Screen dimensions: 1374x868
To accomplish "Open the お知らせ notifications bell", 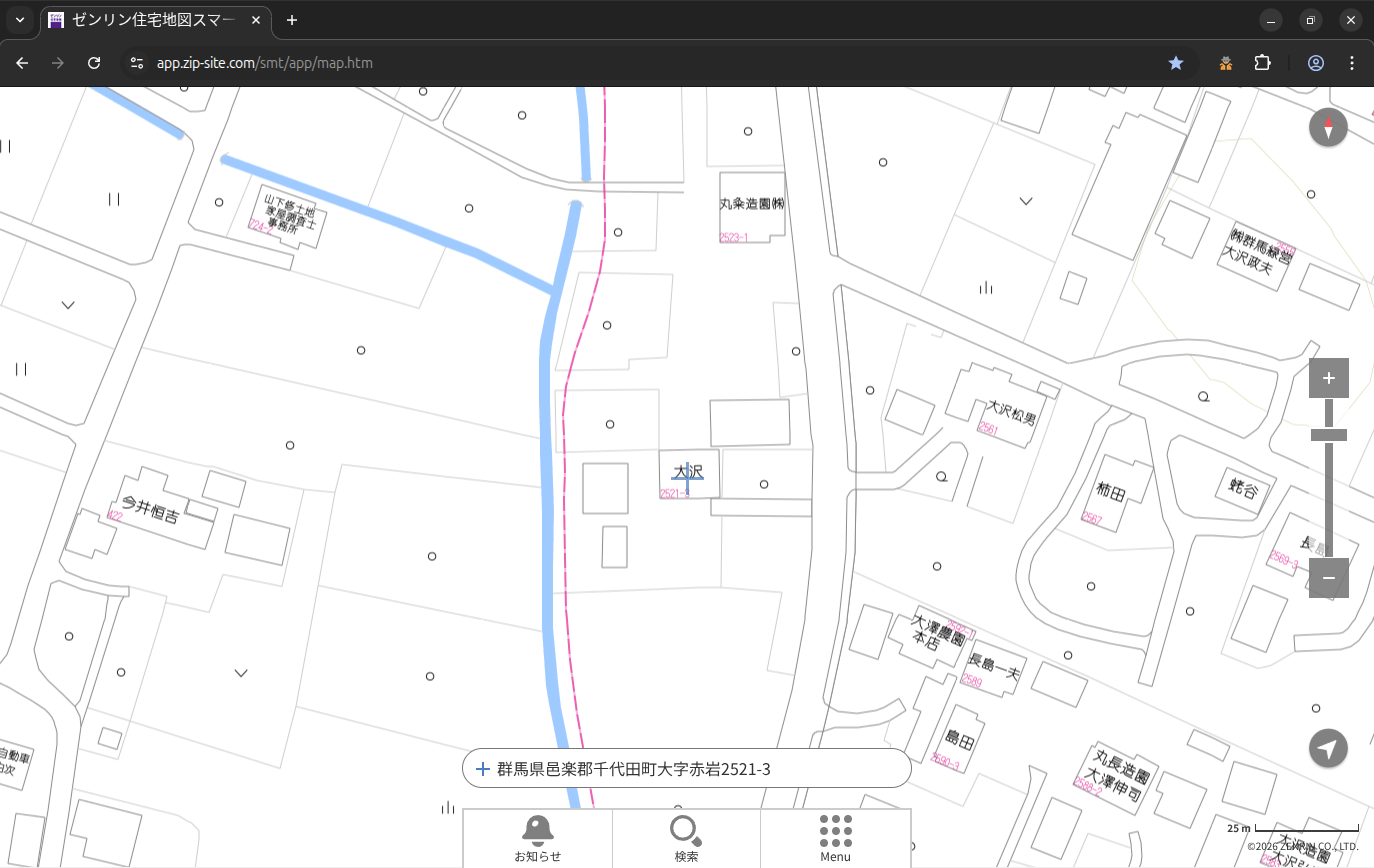I will click(537, 838).
